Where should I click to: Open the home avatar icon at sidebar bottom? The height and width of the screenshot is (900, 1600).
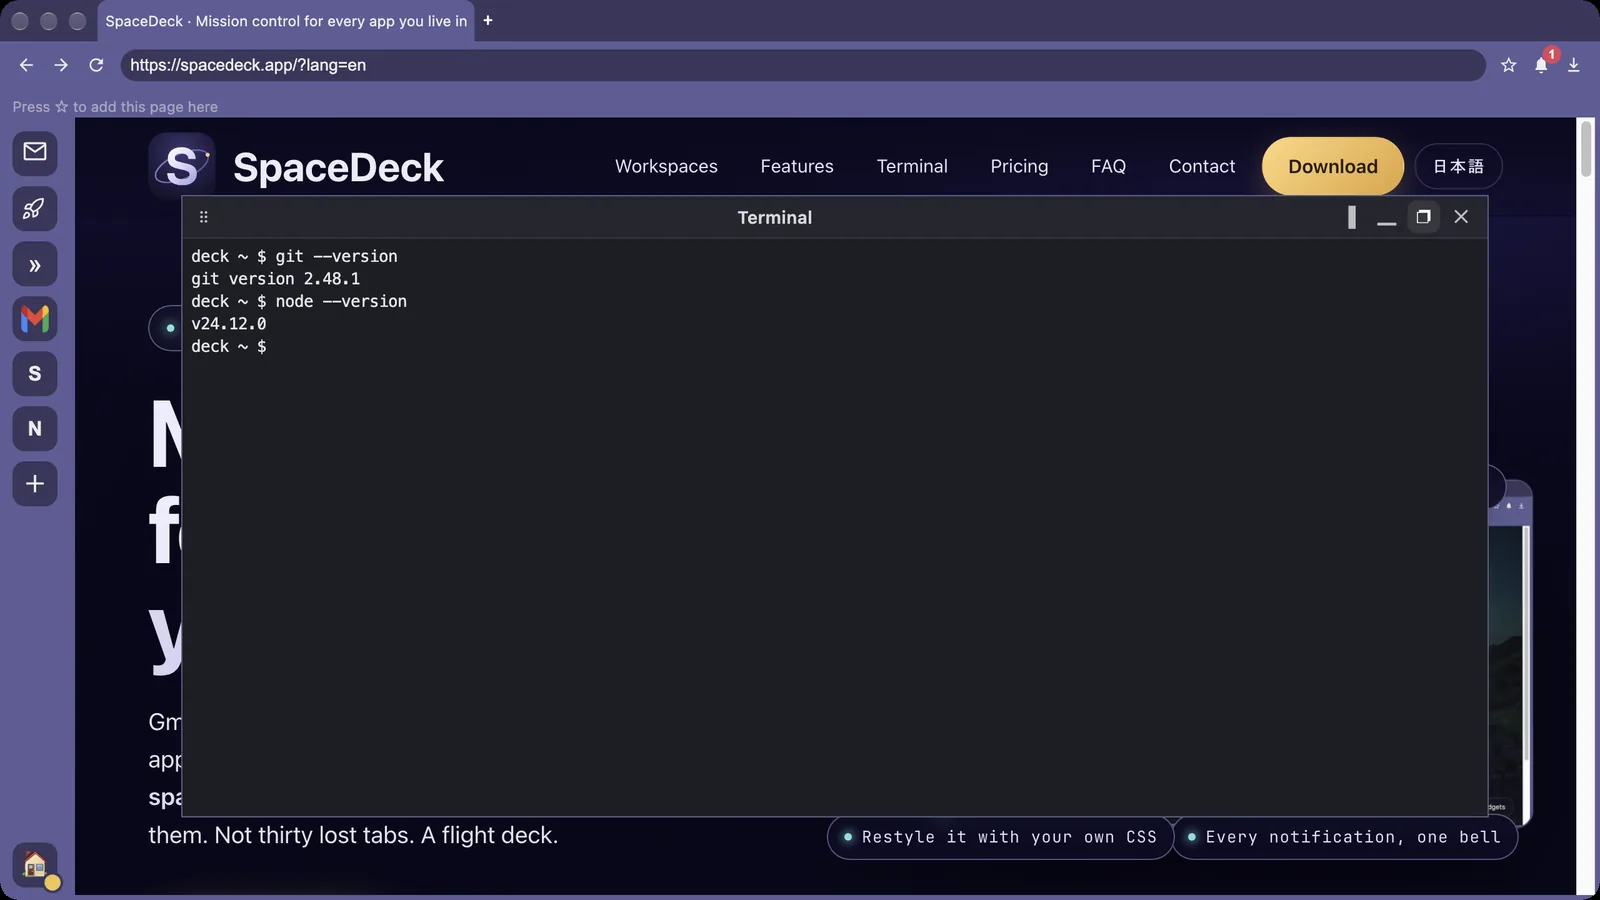[35, 865]
